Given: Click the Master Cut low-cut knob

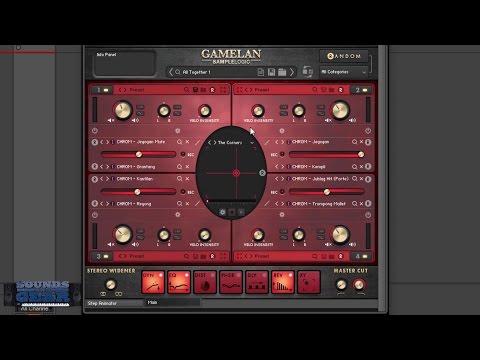Looking at the screenshot, I should coord(341,284).
